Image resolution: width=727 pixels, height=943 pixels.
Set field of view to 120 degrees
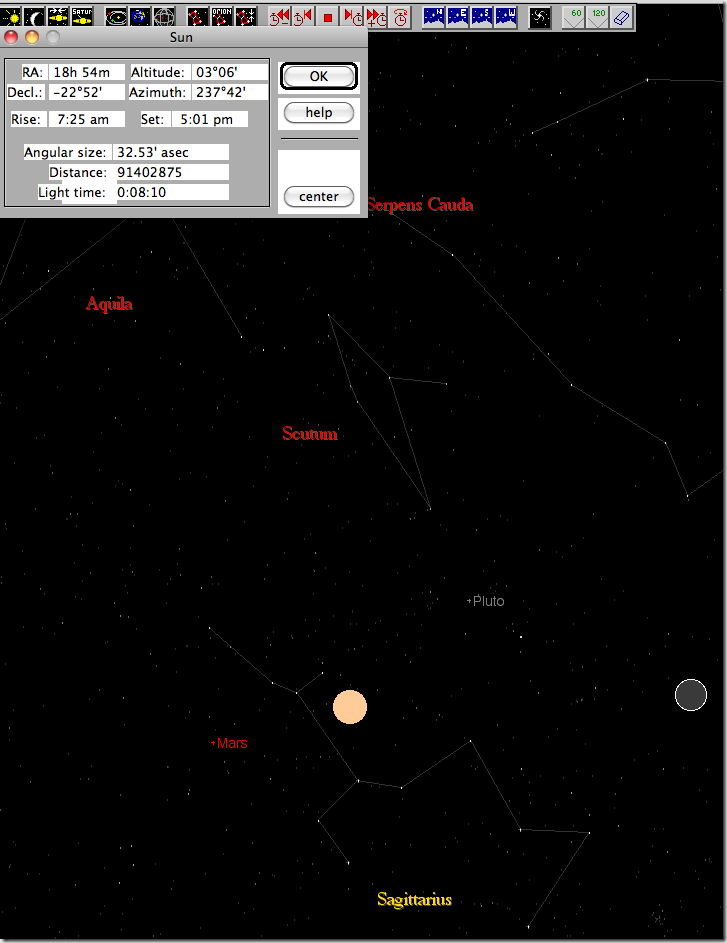click(x=597, y=16)
